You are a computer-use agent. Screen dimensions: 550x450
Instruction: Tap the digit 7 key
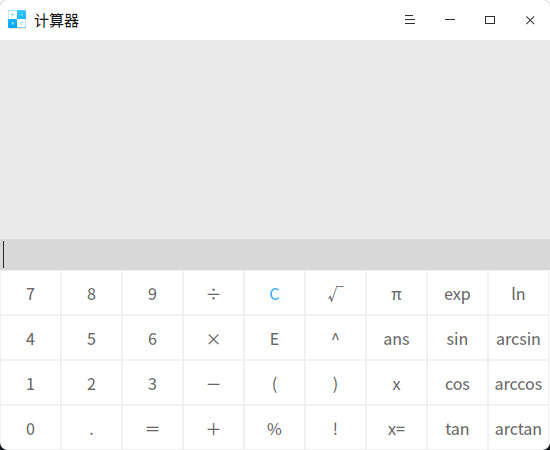[31, 294]
